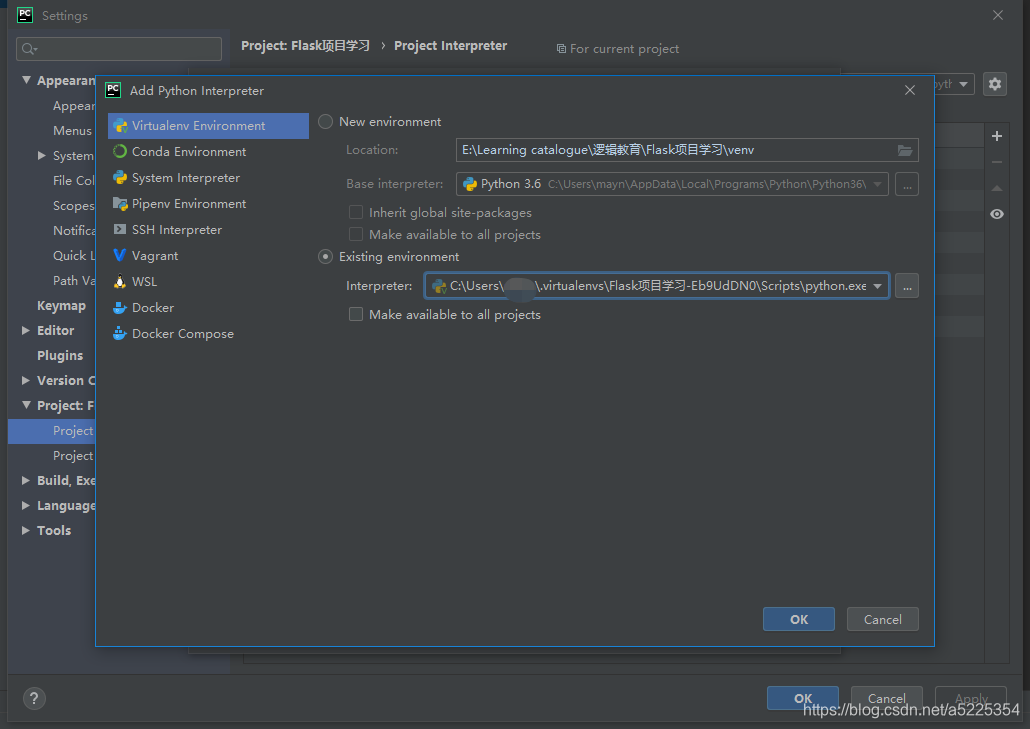1030x729 pixels.
Task: Enable Make available under Existing environment
Action: (x=355, y=315)
